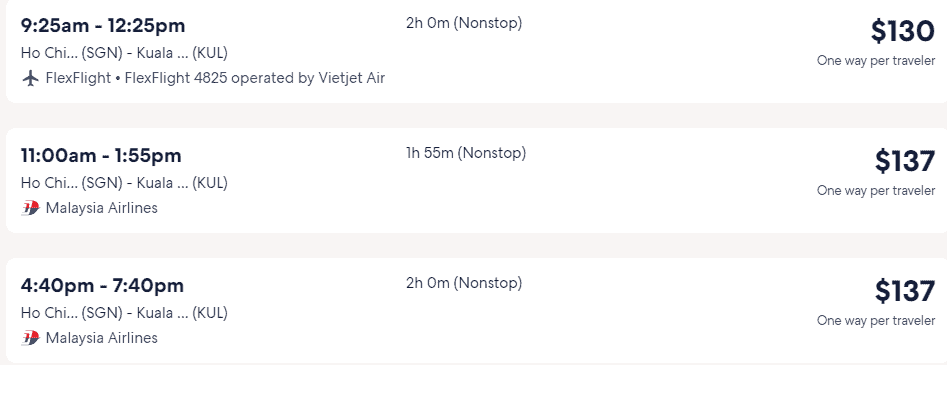
Task: Click the FlexFlight airplane icon
Action: click(30, 79)
